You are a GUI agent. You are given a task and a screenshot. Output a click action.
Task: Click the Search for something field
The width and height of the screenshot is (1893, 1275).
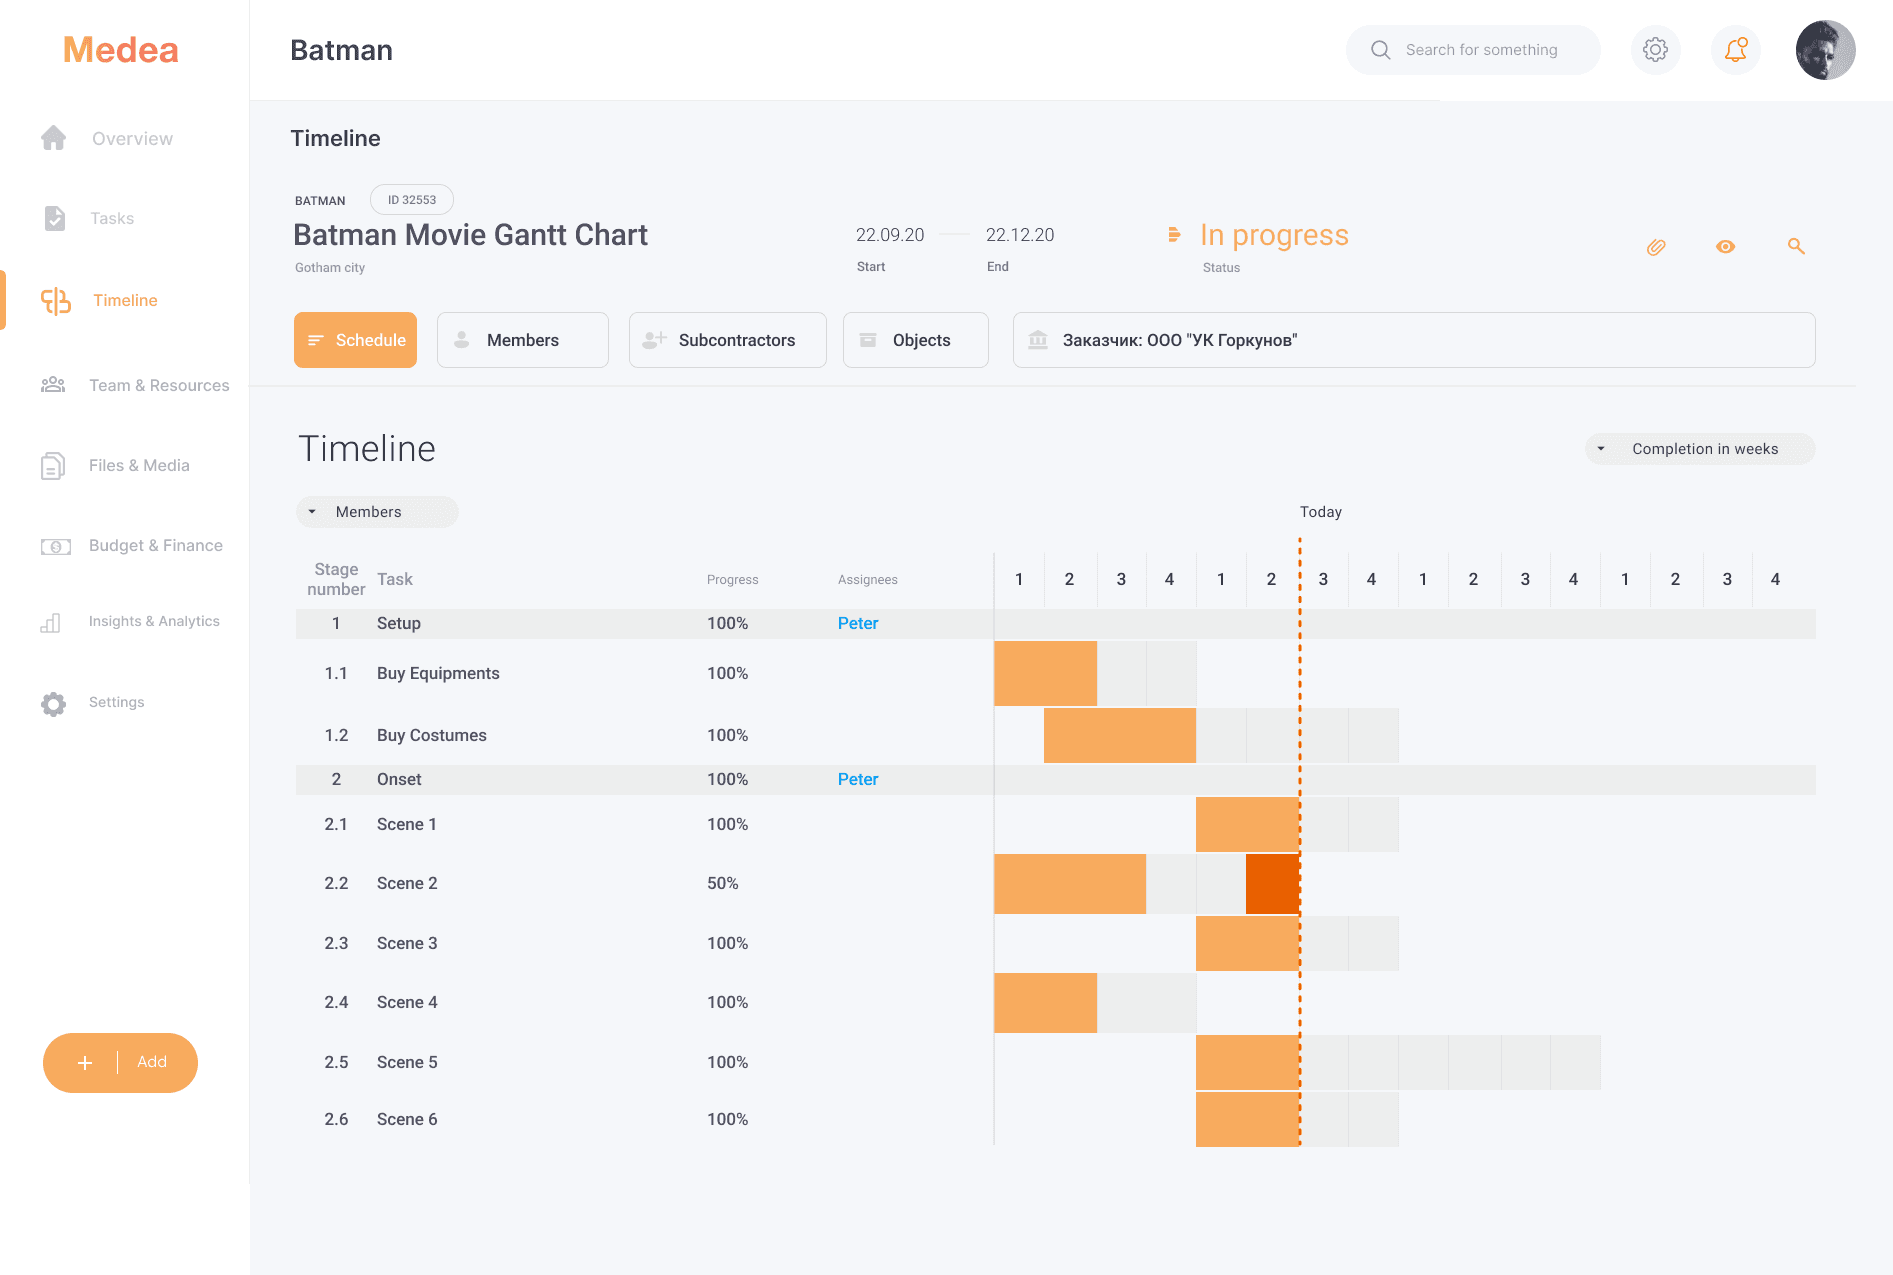(x=1480, y=50)
